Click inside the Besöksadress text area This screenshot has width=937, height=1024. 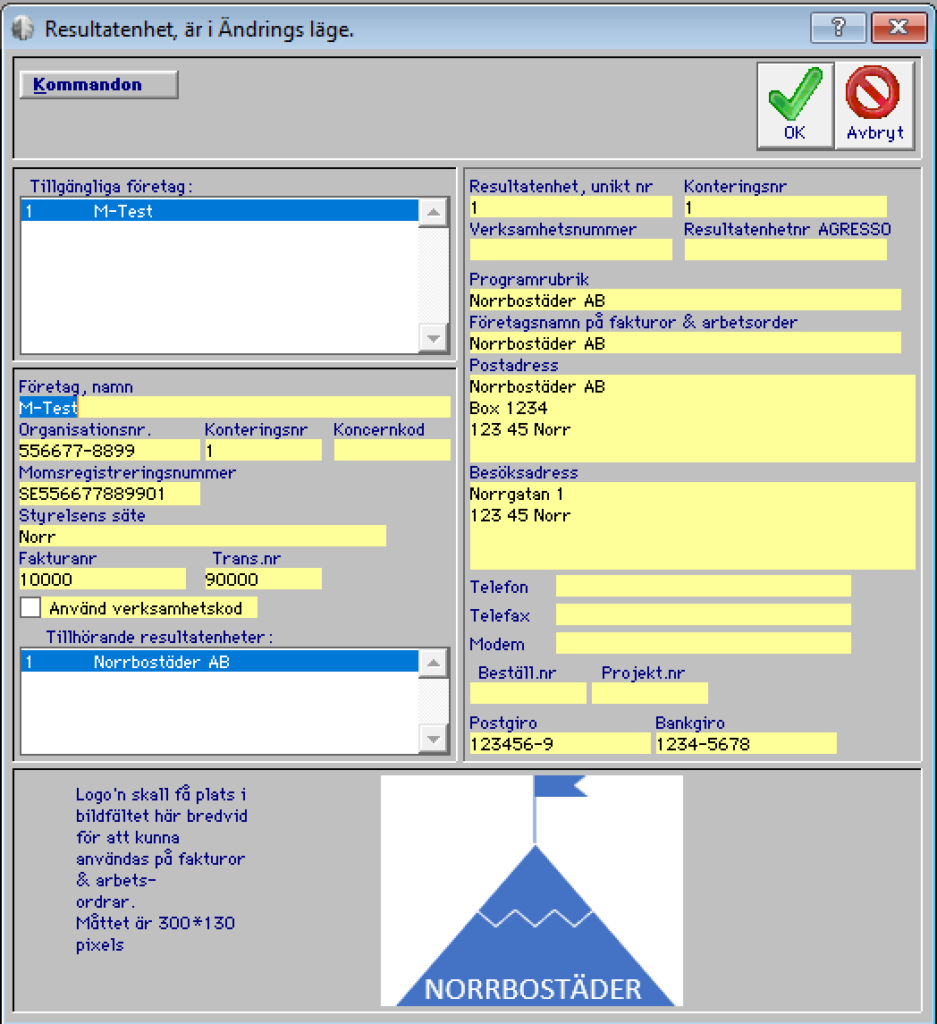point(693,526)
